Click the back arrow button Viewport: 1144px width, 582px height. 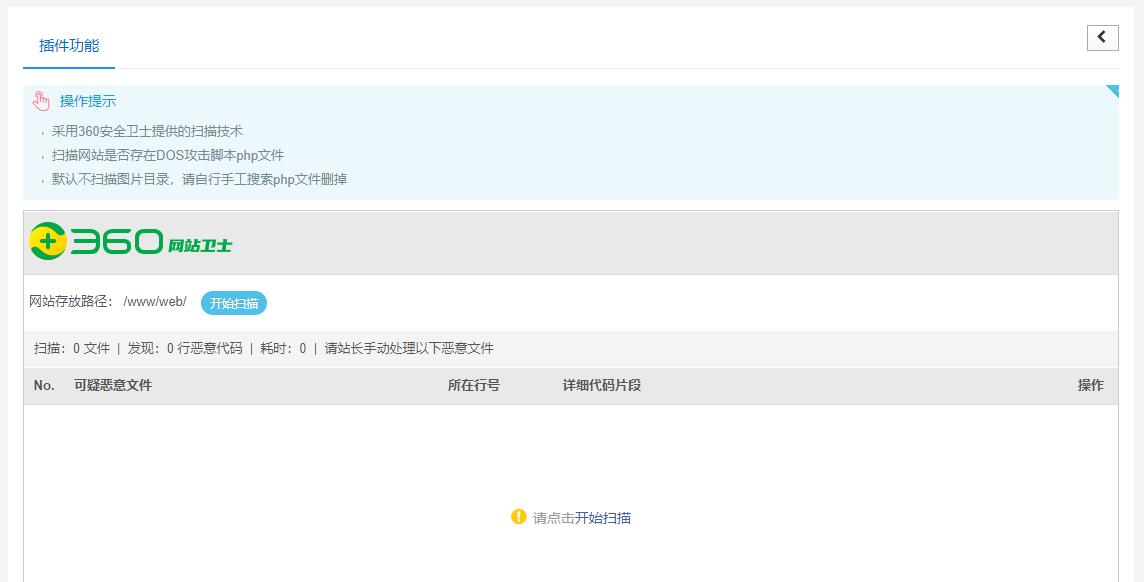pyautogui.click(x=1102, y=37)
